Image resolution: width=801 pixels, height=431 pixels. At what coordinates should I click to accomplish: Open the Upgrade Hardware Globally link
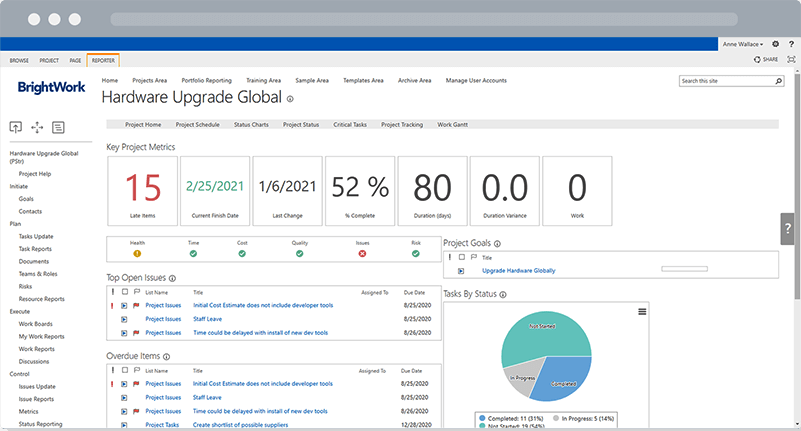(x=518, y=270)
